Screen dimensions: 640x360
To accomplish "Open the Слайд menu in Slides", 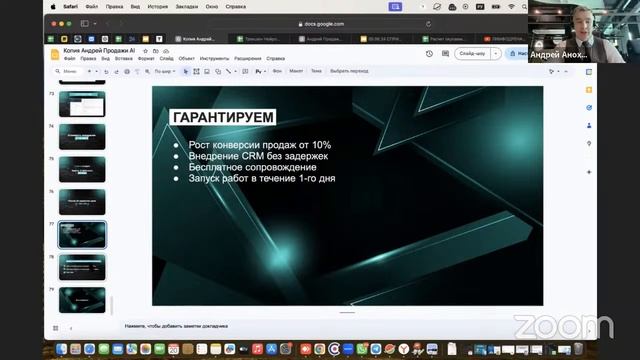I will point(167,59).
